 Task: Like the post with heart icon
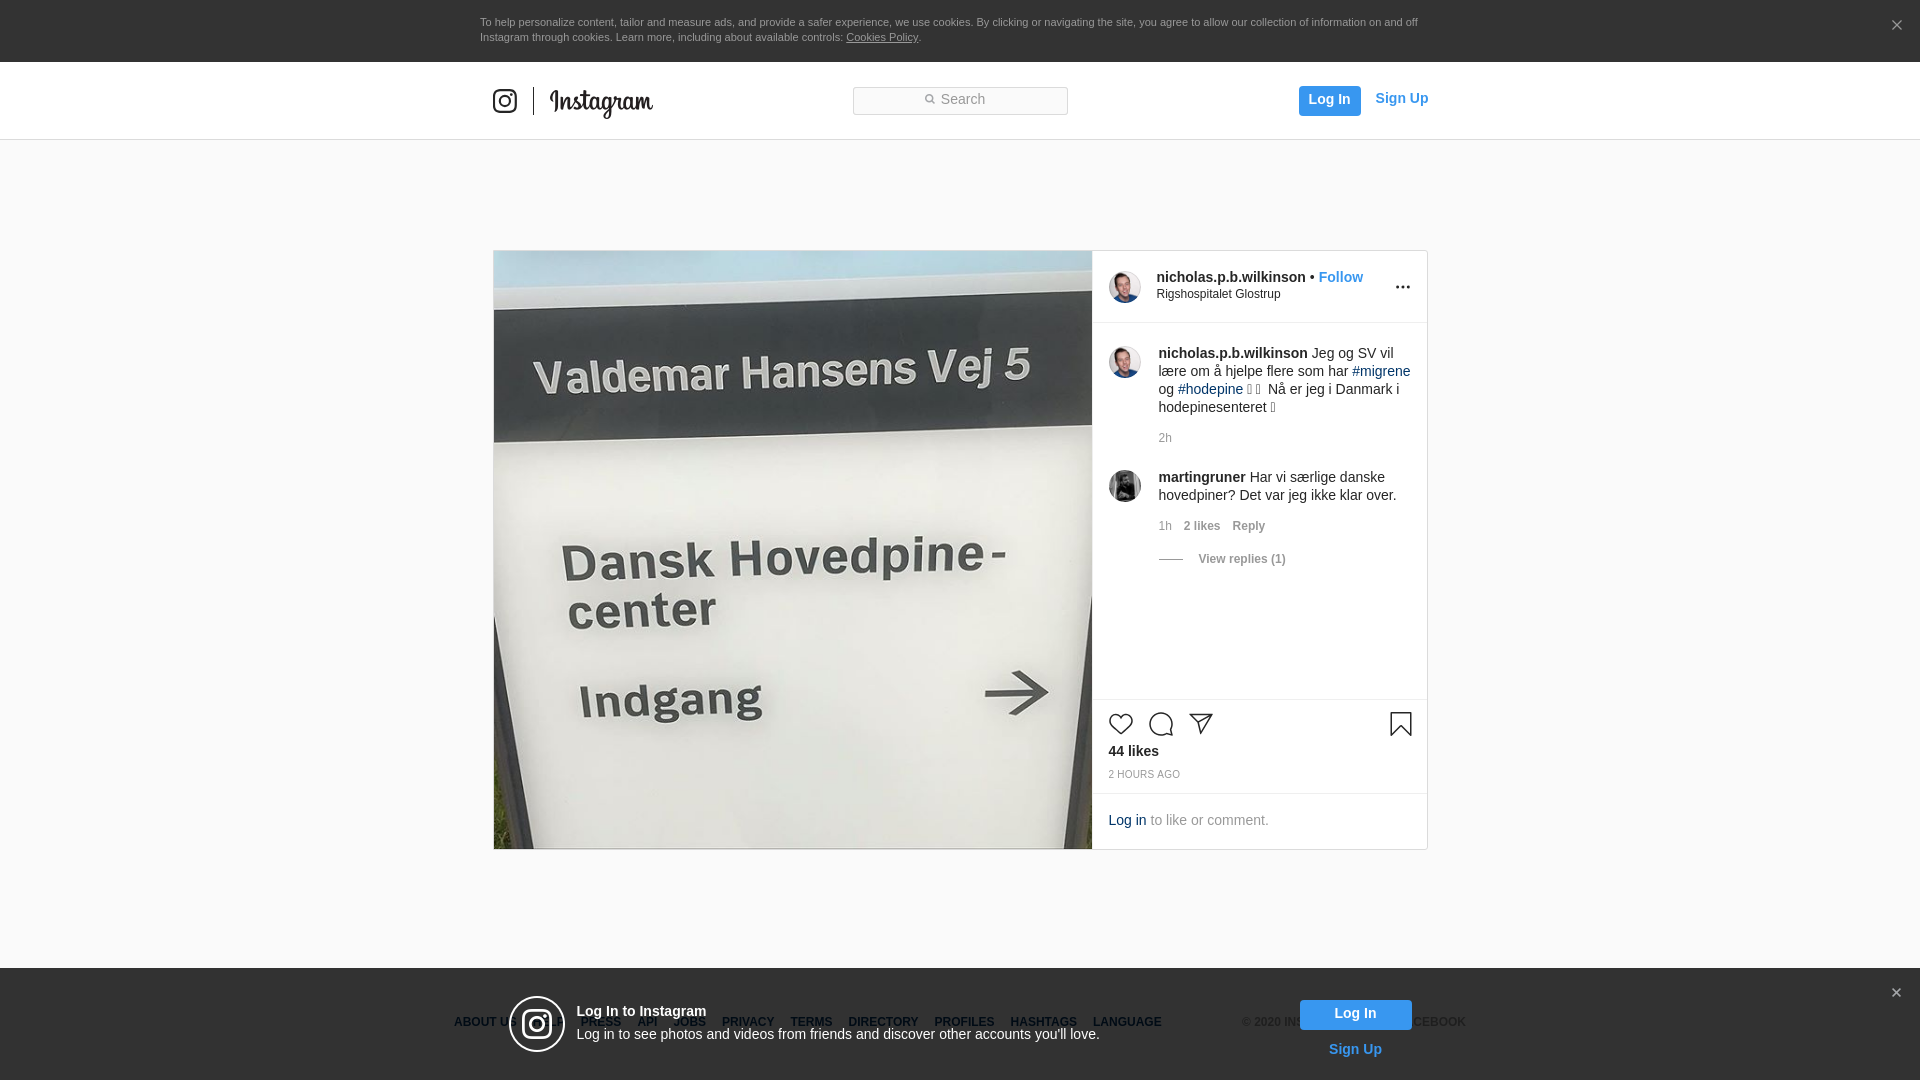point(1121,724)
